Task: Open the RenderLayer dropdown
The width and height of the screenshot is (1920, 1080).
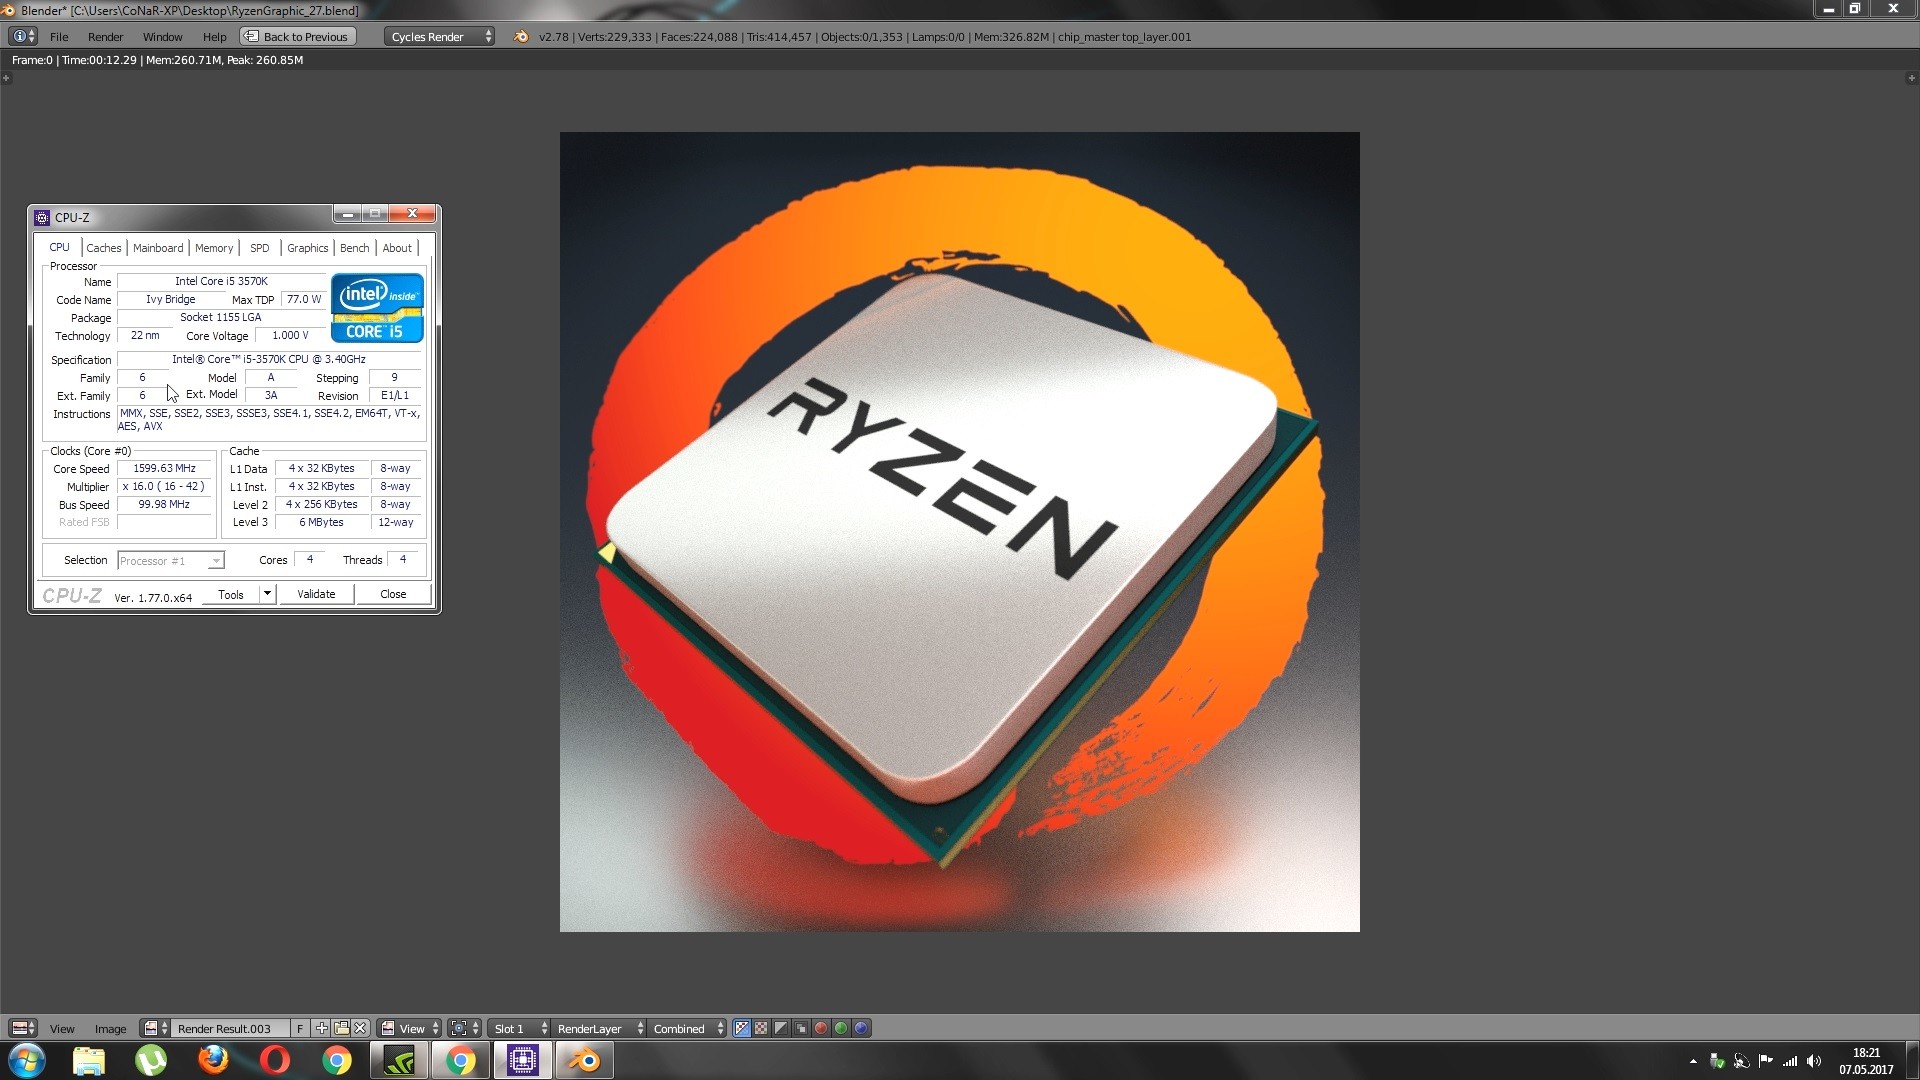Action: (599, 1028)
